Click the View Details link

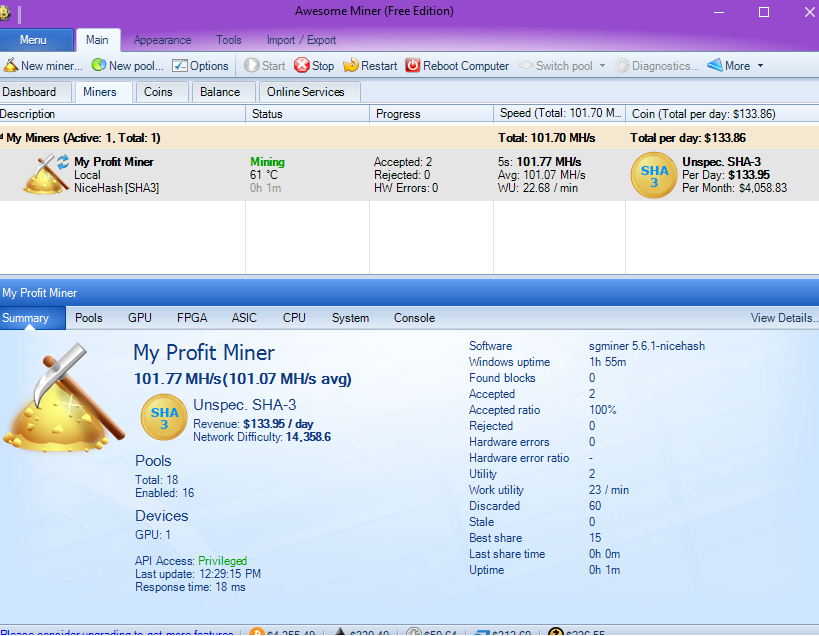[x=783, y=318]
